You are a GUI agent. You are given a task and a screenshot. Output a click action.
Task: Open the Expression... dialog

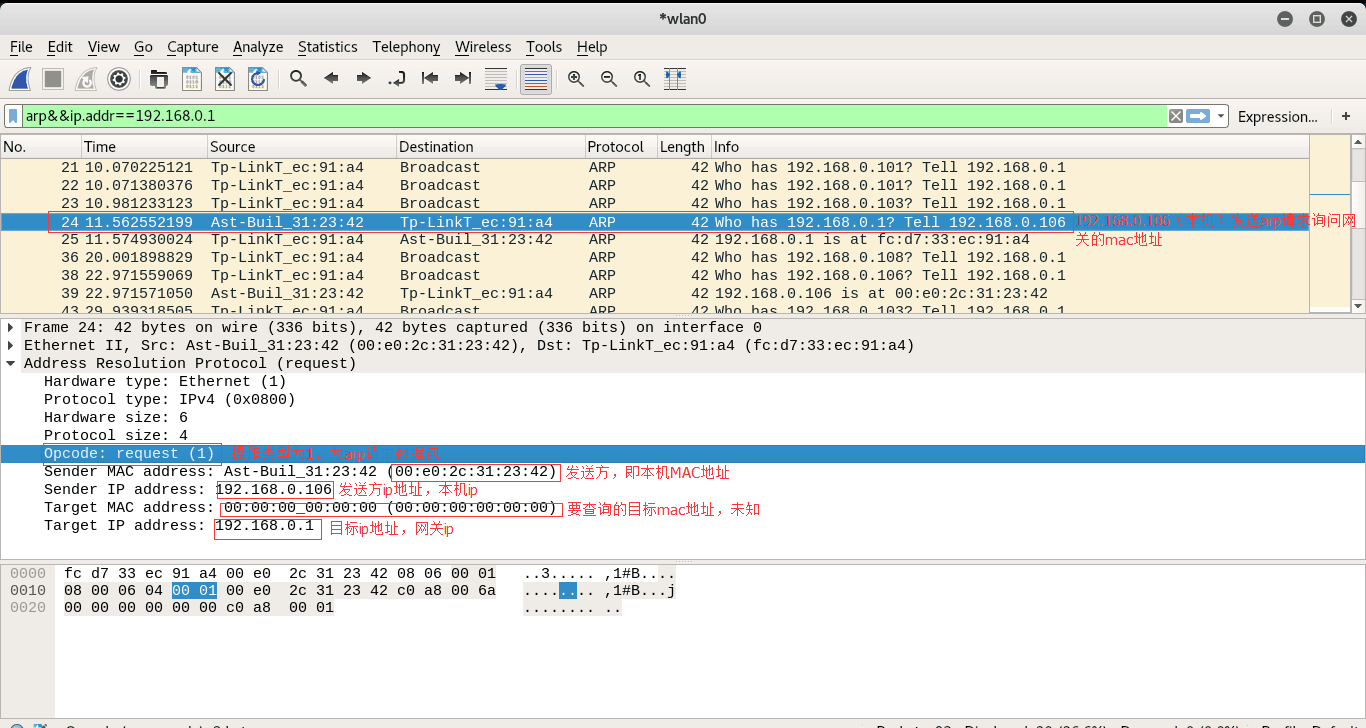(x=1277, y=116)
